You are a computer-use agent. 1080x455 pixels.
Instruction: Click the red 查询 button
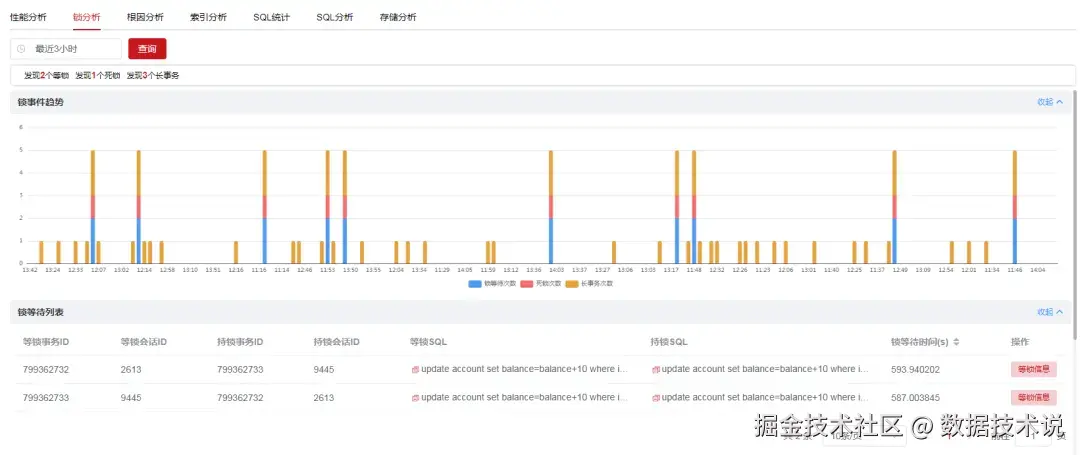pyautogui.click(x=147, y=49)
